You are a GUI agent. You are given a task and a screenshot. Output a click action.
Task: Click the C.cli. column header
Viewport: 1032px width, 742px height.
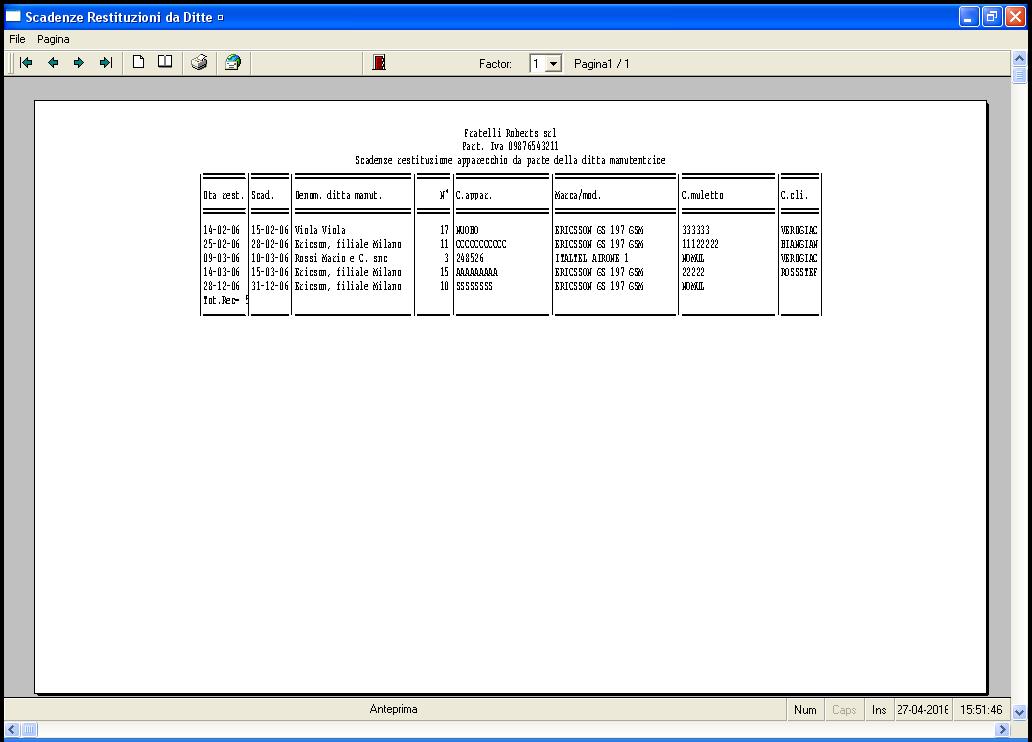(x=794, y=196)
